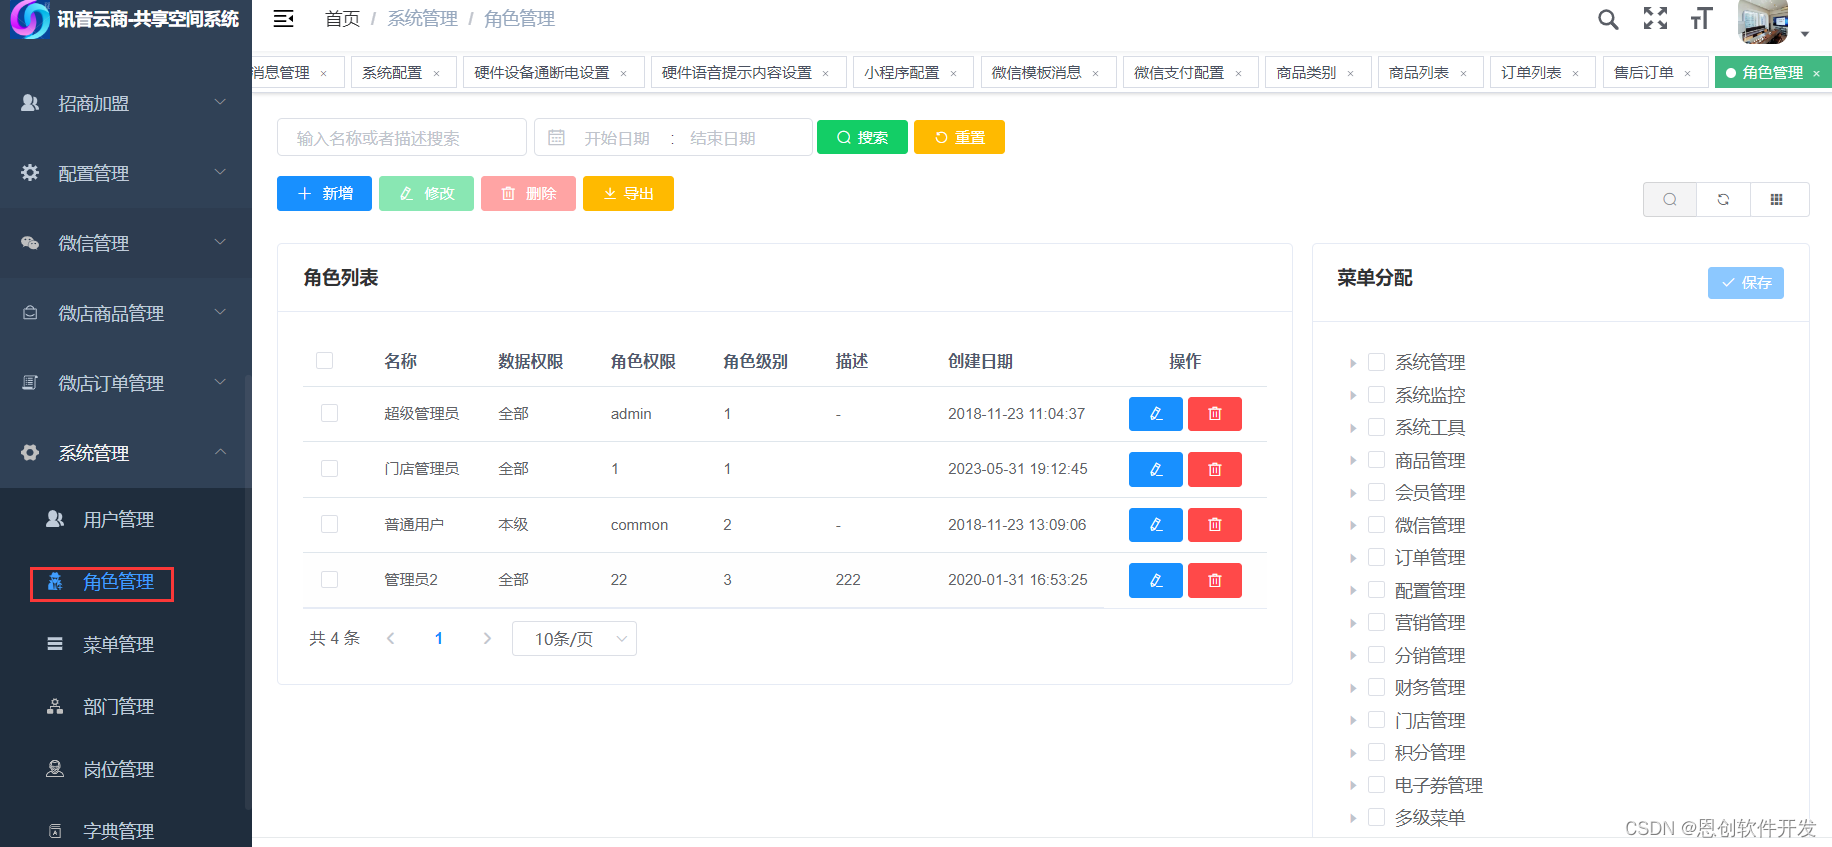Screen dimensions: 1832x847
Task: Delete the 门店管理员 role row
Action: 1215,469
